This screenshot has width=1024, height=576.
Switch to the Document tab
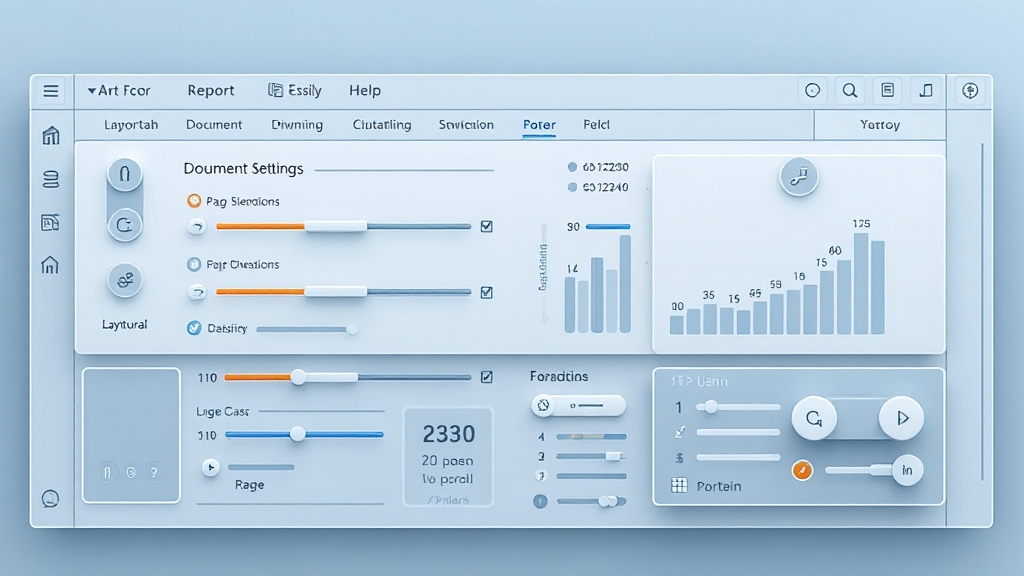tap(214, 125)
